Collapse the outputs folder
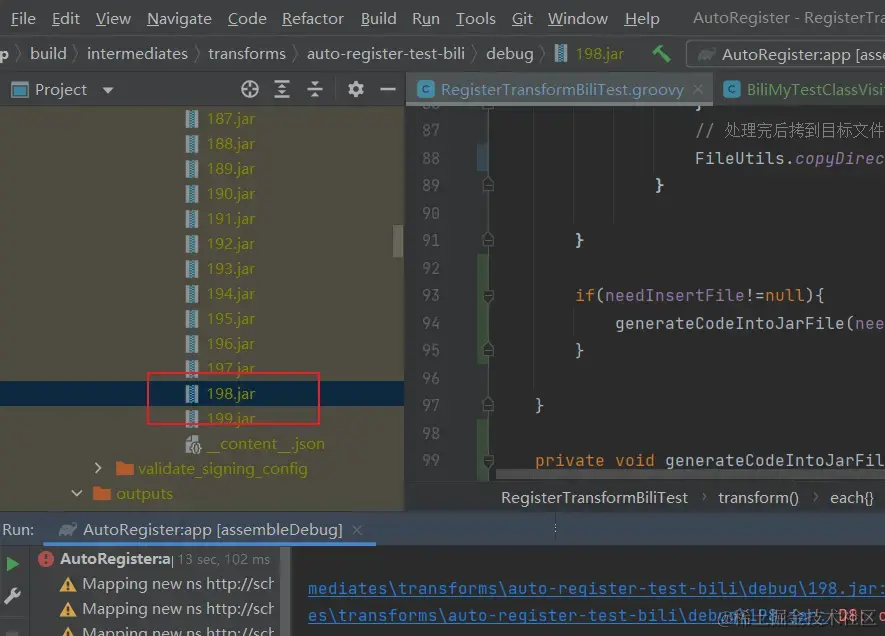This screenshot has height=636, width=885. [77, 493]
